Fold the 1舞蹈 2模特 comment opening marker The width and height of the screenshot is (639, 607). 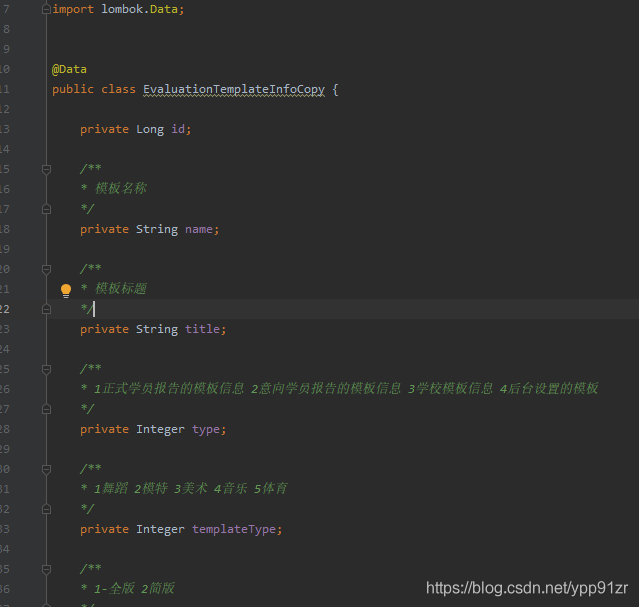click(x=46, y=469)
